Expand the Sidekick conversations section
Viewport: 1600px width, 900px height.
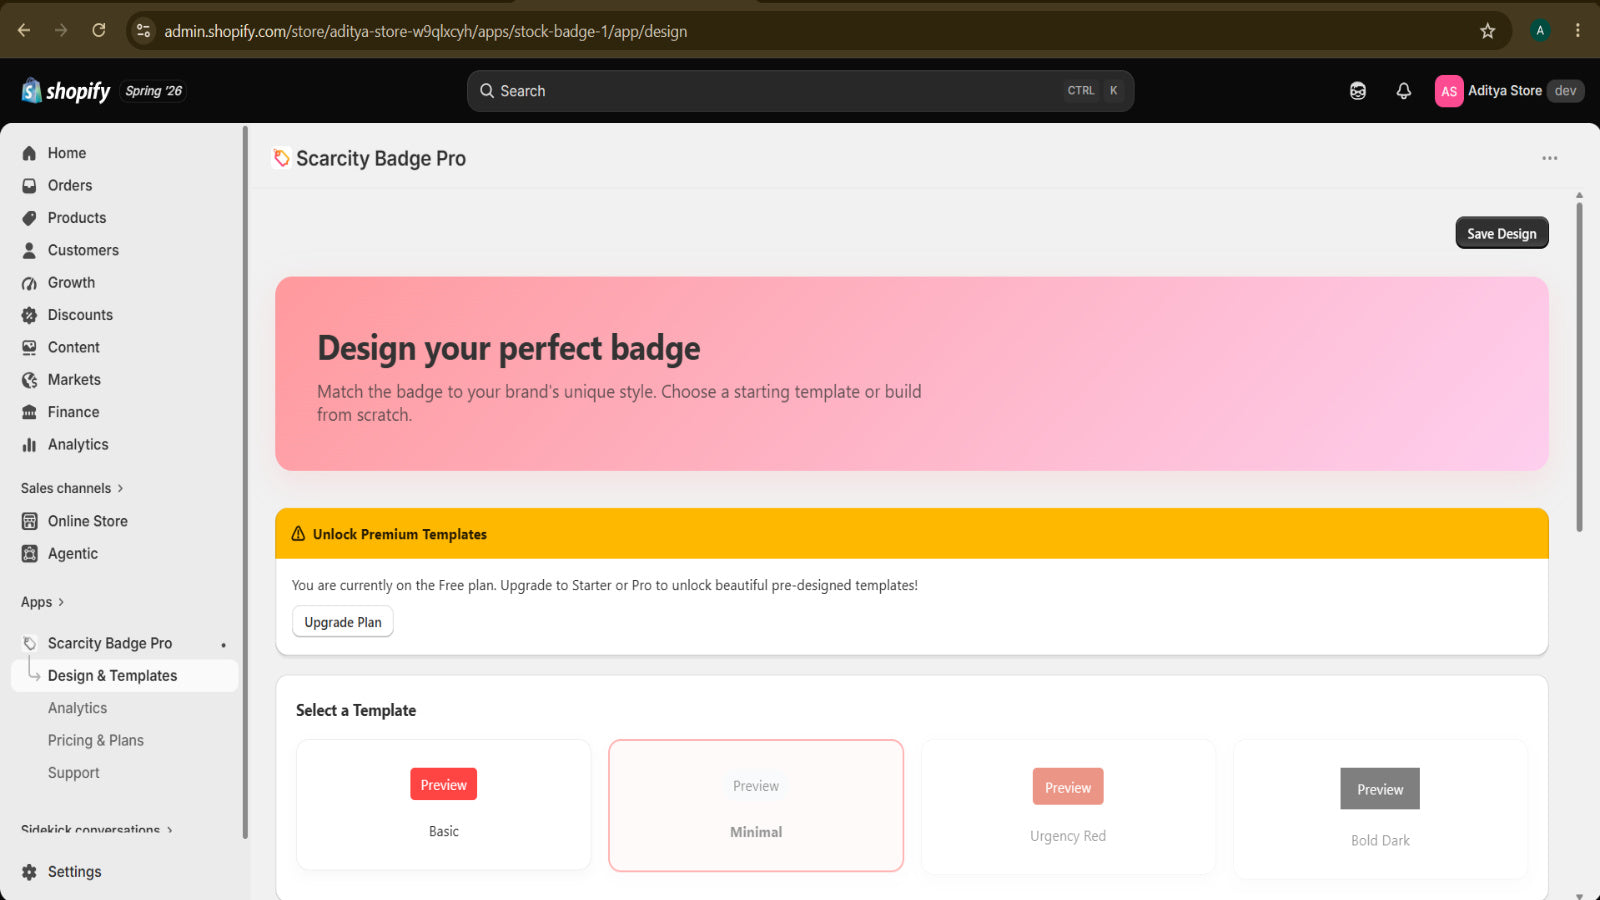[96, 829]
